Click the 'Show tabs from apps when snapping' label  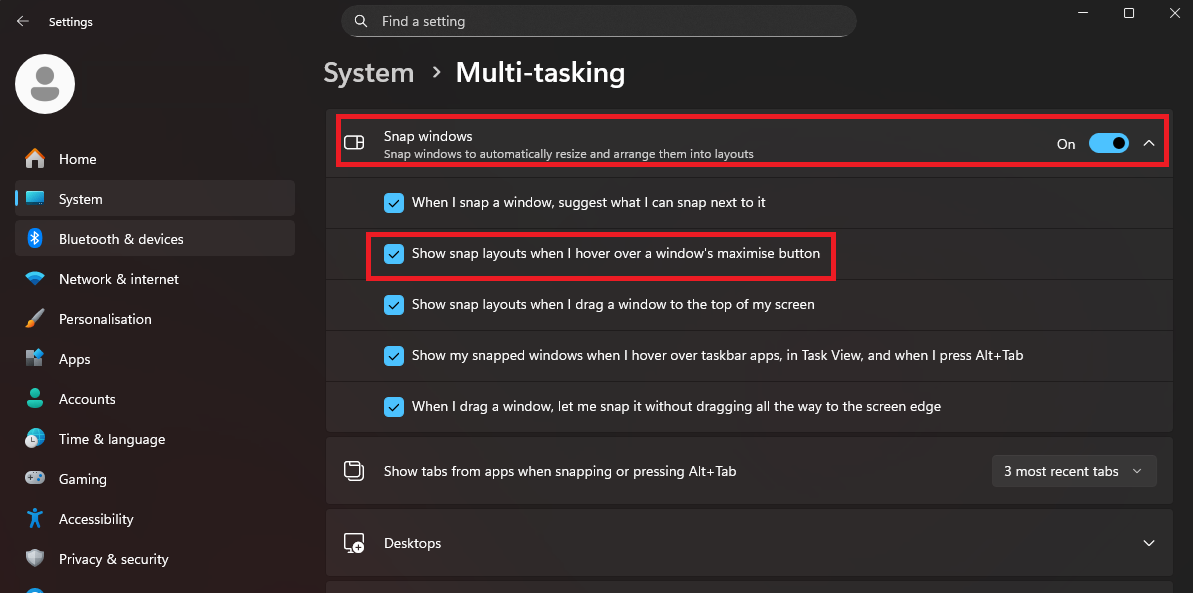[560, 471]
